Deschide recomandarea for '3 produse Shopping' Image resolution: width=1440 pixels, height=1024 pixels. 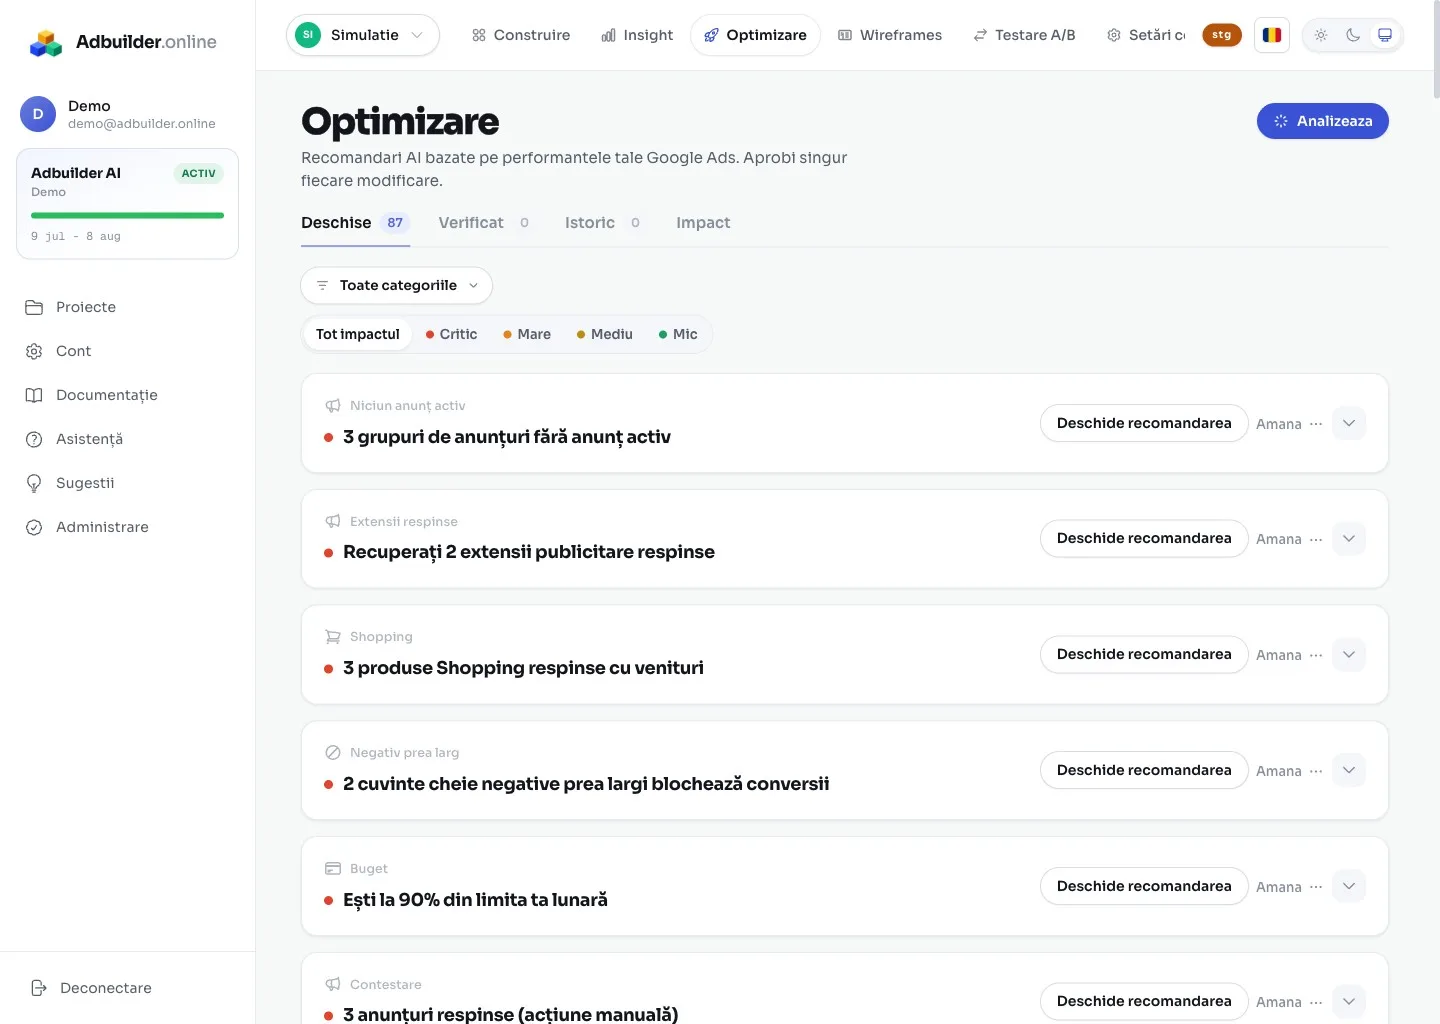coord(1144,654)
